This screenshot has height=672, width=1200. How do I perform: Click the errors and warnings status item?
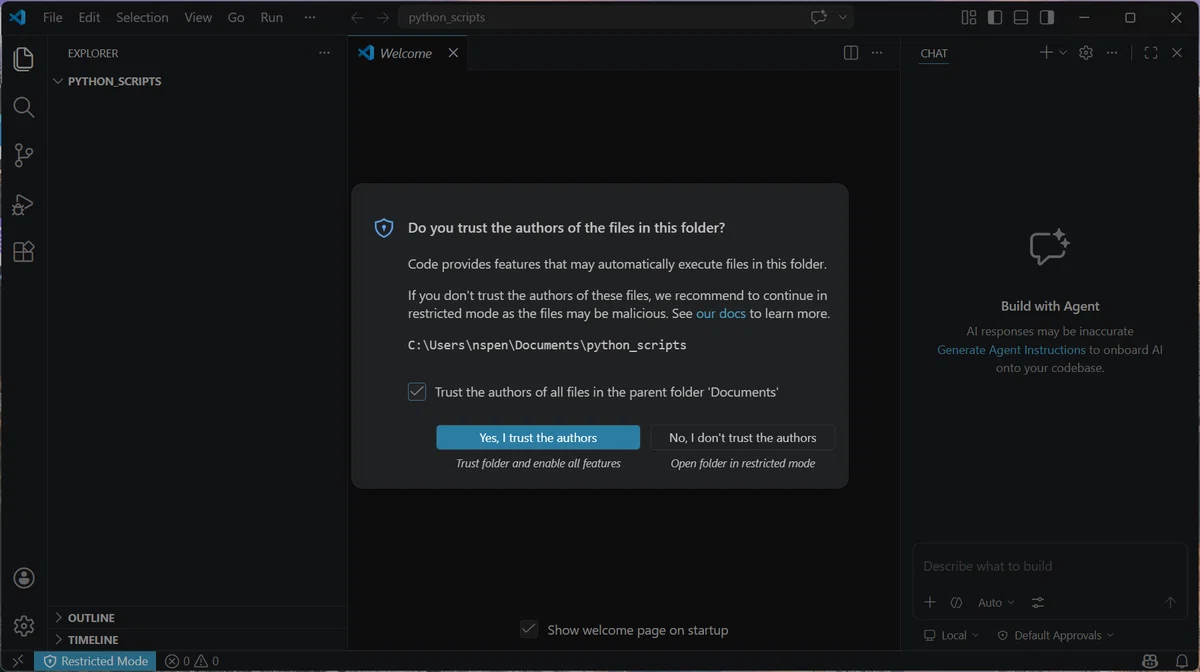tap(192, 661)
